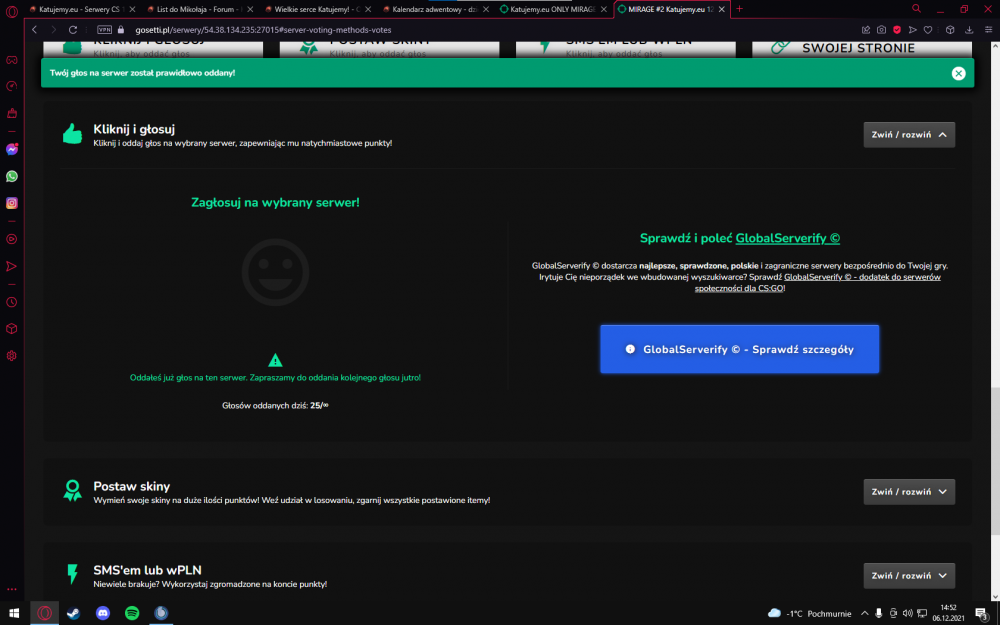Open Easy Setup sliders icon
Screen dimensions: 1000x625
988,30
